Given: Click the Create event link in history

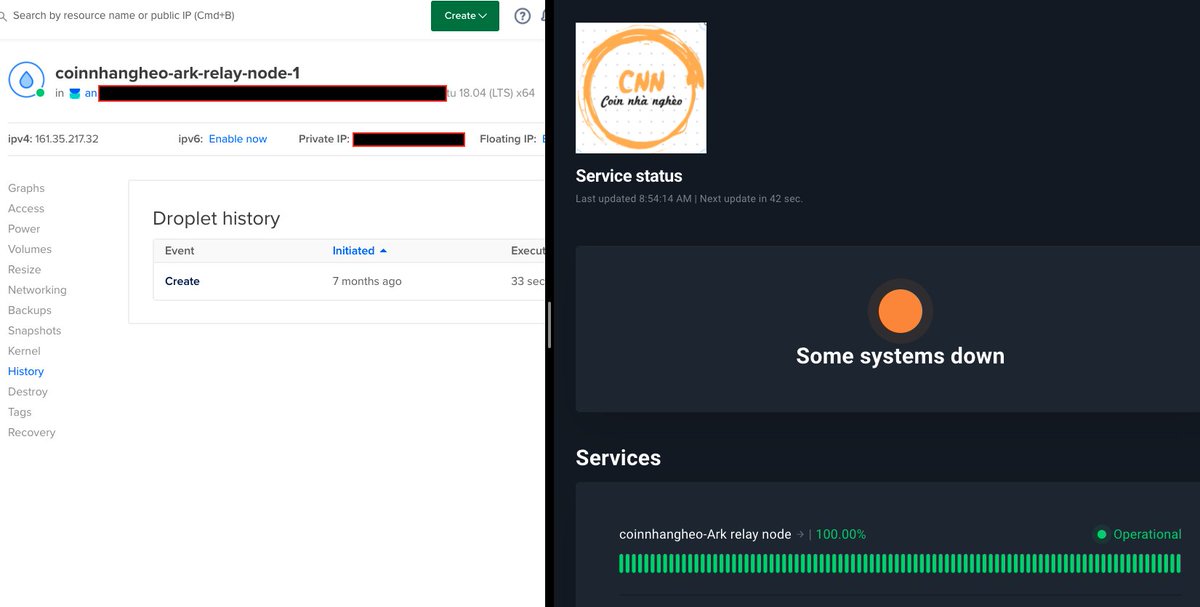Looking at the screenshot, I should click(182, 281).
